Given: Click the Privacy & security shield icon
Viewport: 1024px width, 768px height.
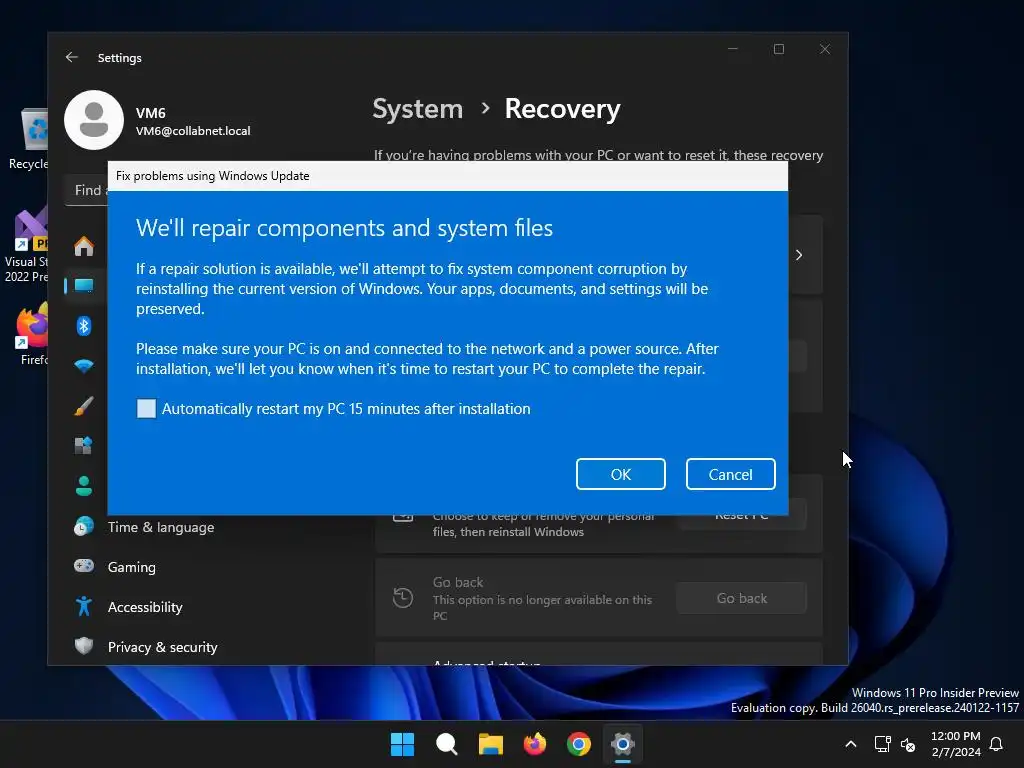Looking at the screenshot, I should coord(84,646).
